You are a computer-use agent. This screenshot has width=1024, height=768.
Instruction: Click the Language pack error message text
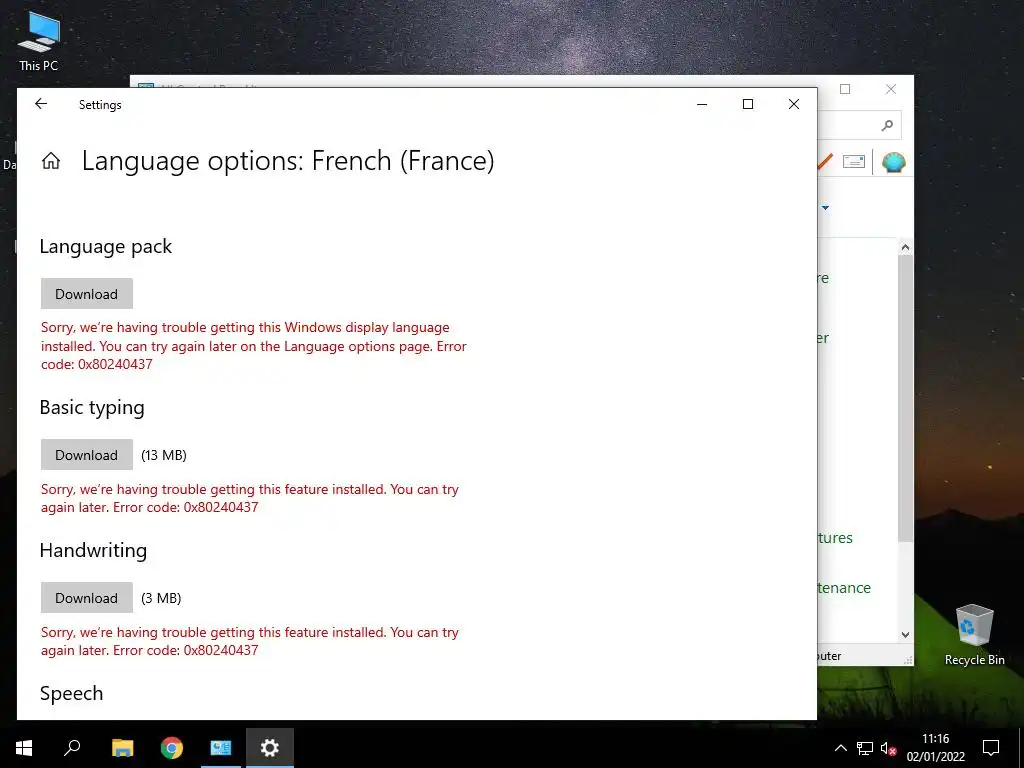tap(254, 346)
